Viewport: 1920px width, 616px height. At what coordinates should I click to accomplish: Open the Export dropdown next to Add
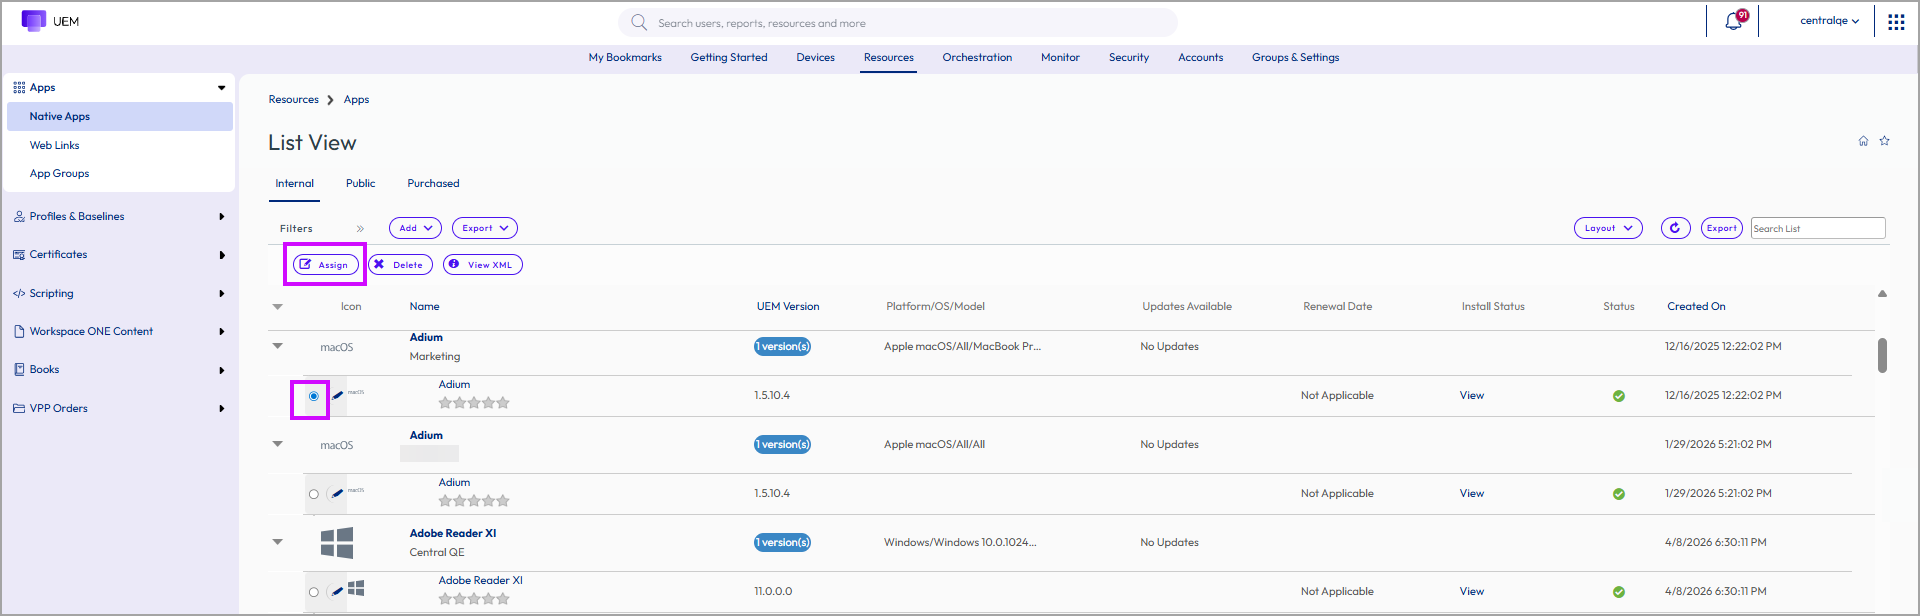tap(485, 228)
